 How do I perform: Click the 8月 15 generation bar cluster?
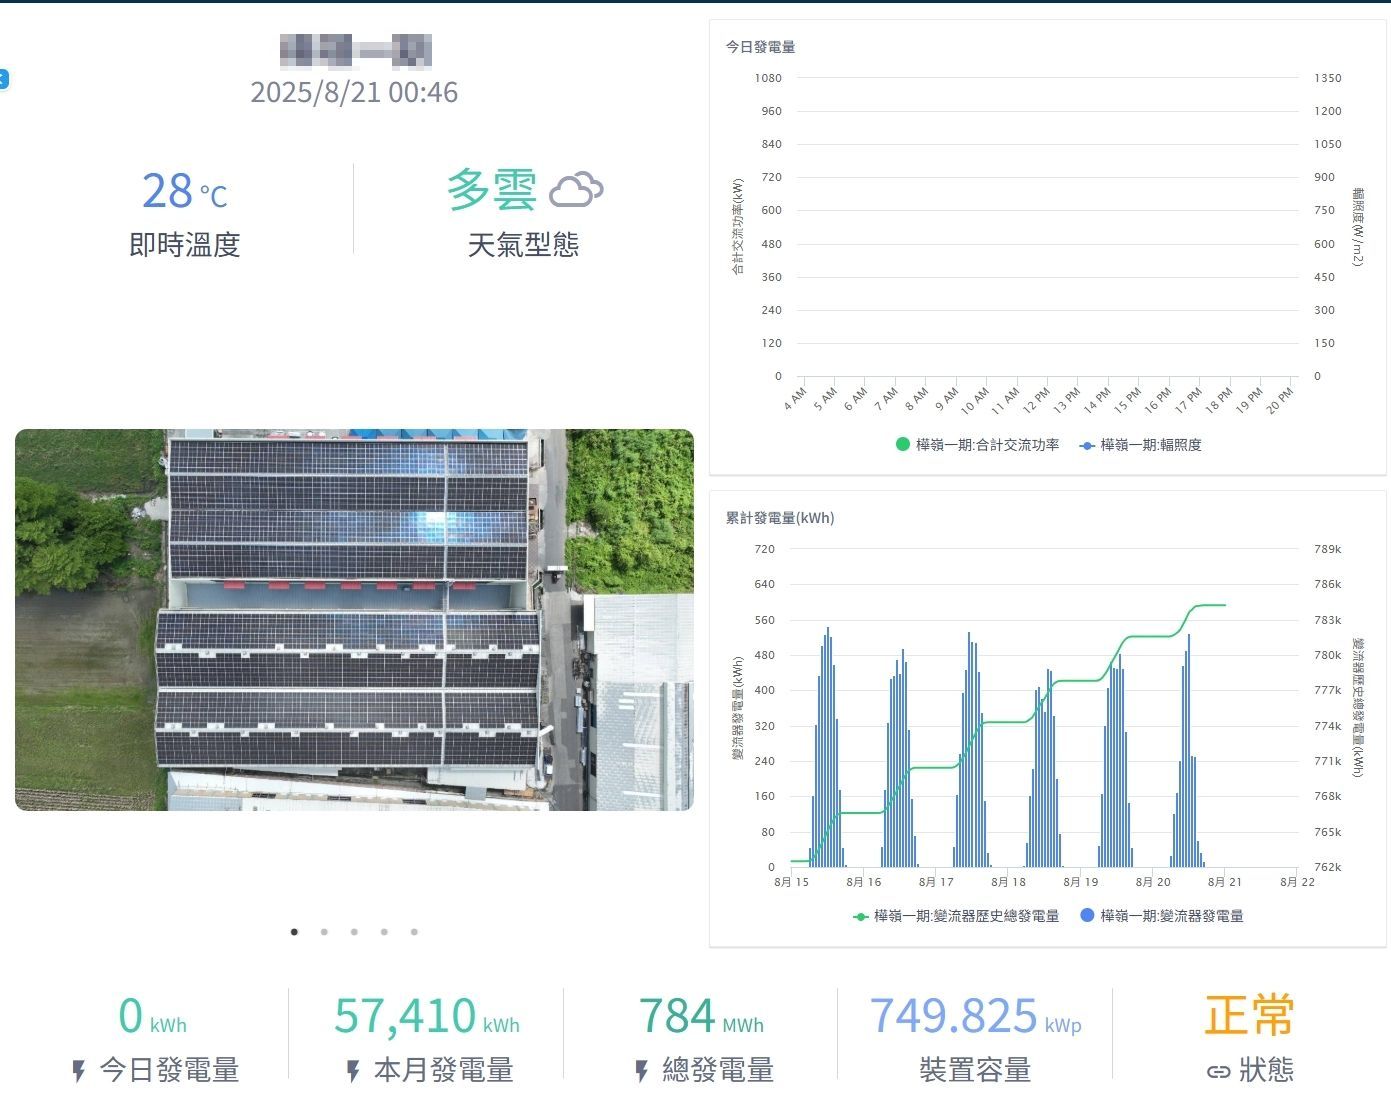tap(827, 747)
